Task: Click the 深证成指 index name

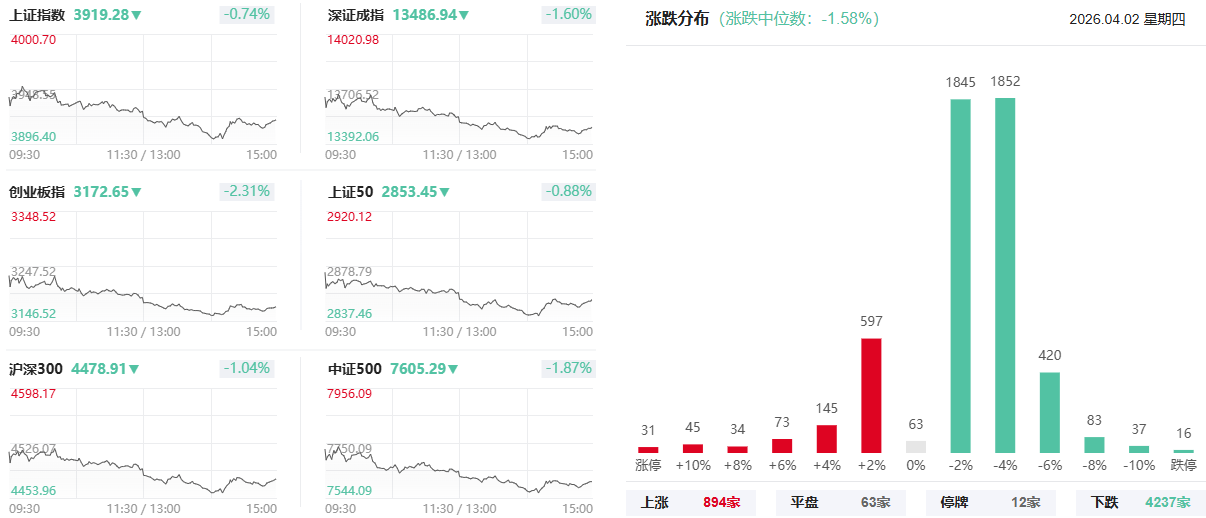Action: point(356,15)
